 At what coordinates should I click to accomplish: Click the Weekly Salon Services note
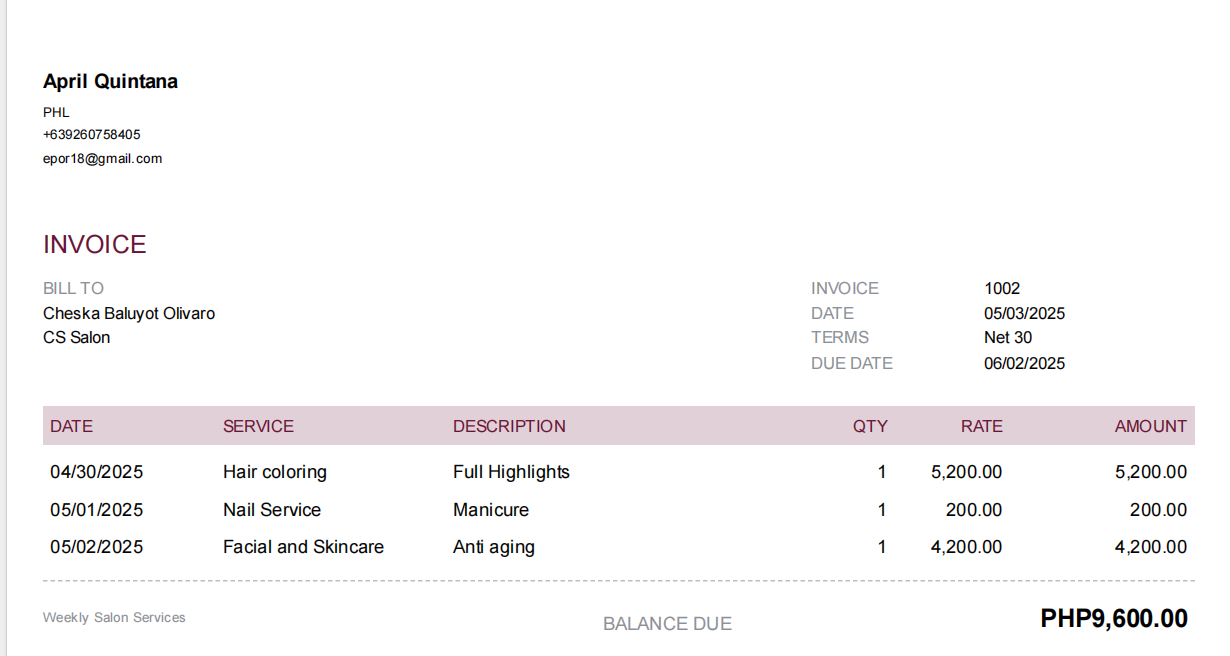(x=114, y=618)
